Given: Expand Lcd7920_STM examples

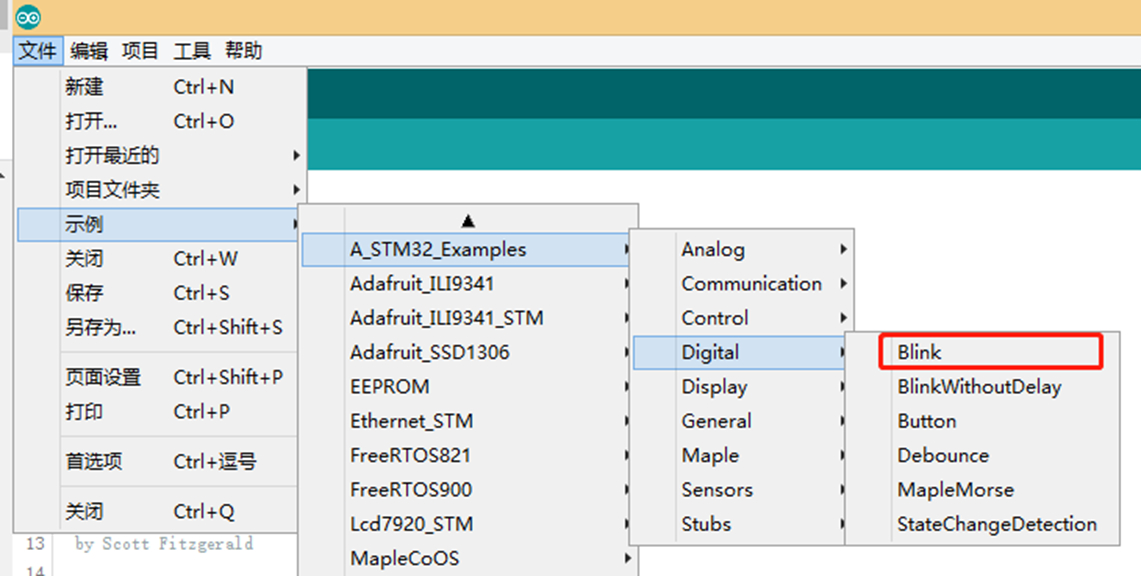Looking at the screenshot, I should click(x=468, y=524).
